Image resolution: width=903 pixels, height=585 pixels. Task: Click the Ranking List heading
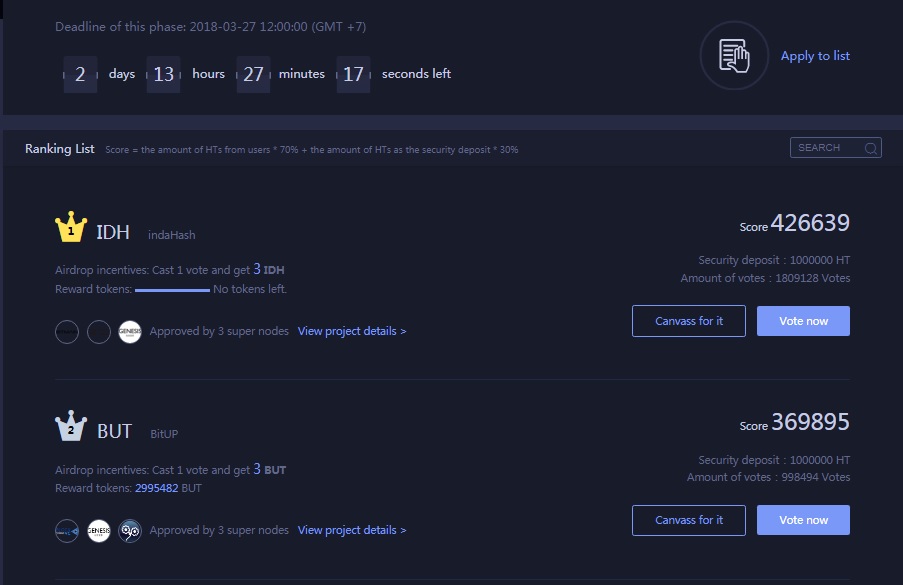(59, 149)
